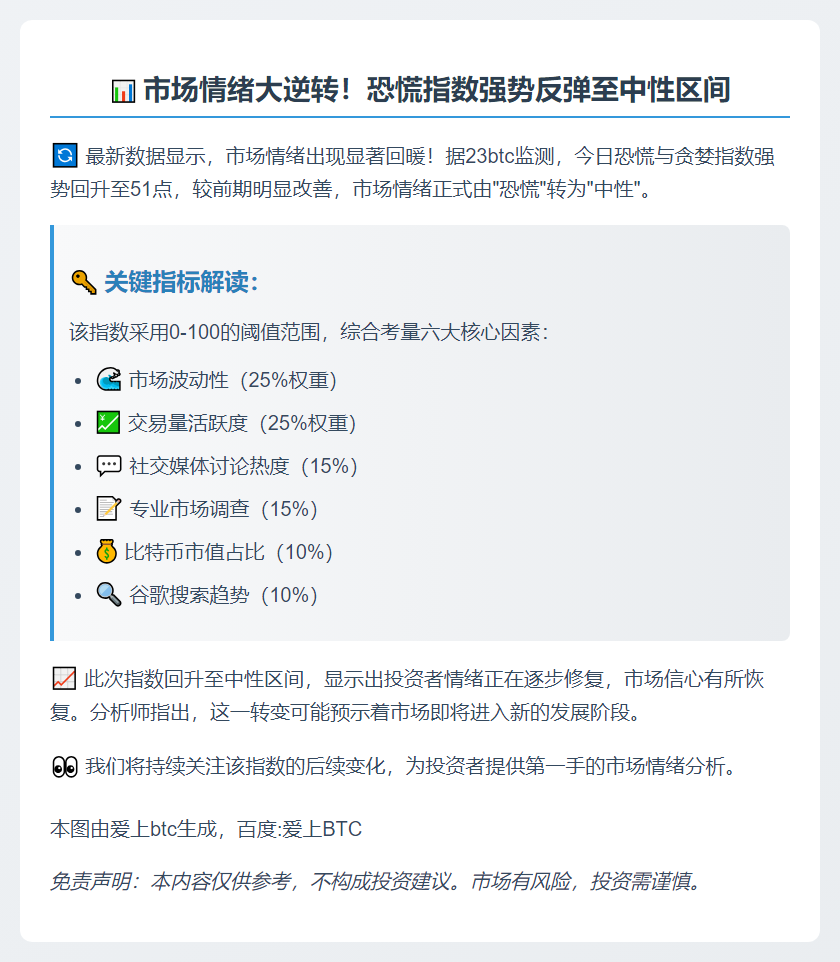Screen dimensions: 840x962
Task: Click the money bag emoji beside 比特币市值占比
Action: [107, 552]
